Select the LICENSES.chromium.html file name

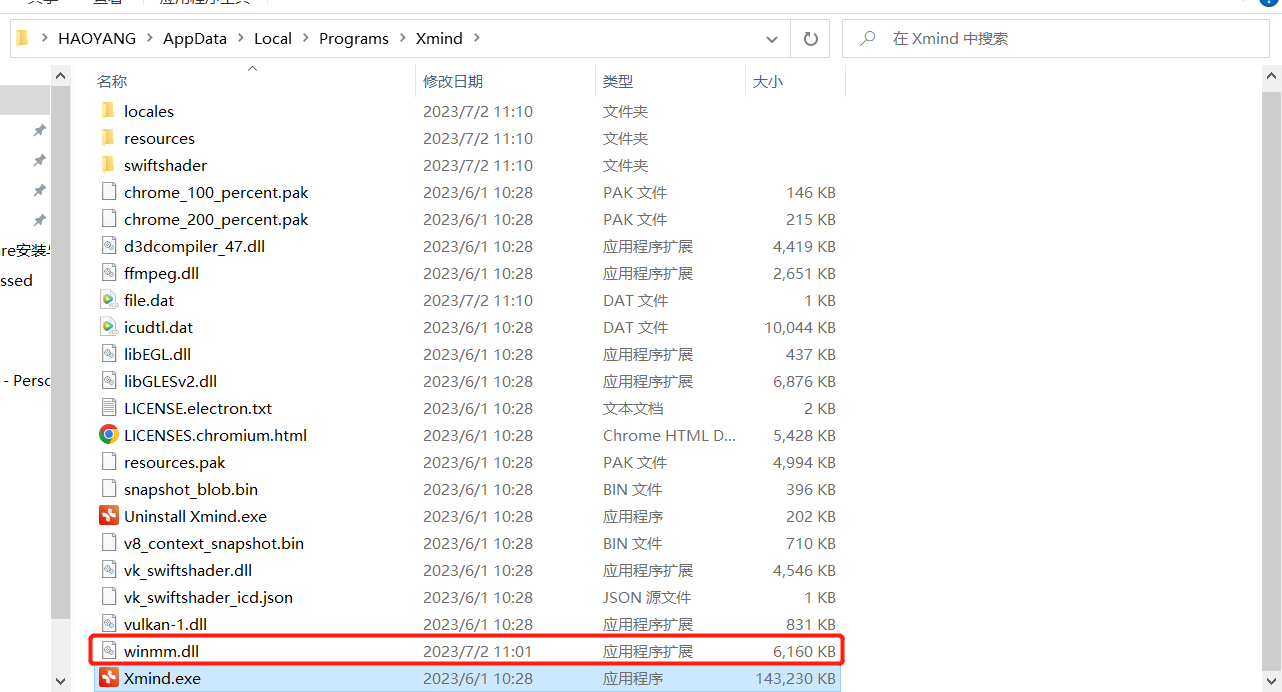215,435
